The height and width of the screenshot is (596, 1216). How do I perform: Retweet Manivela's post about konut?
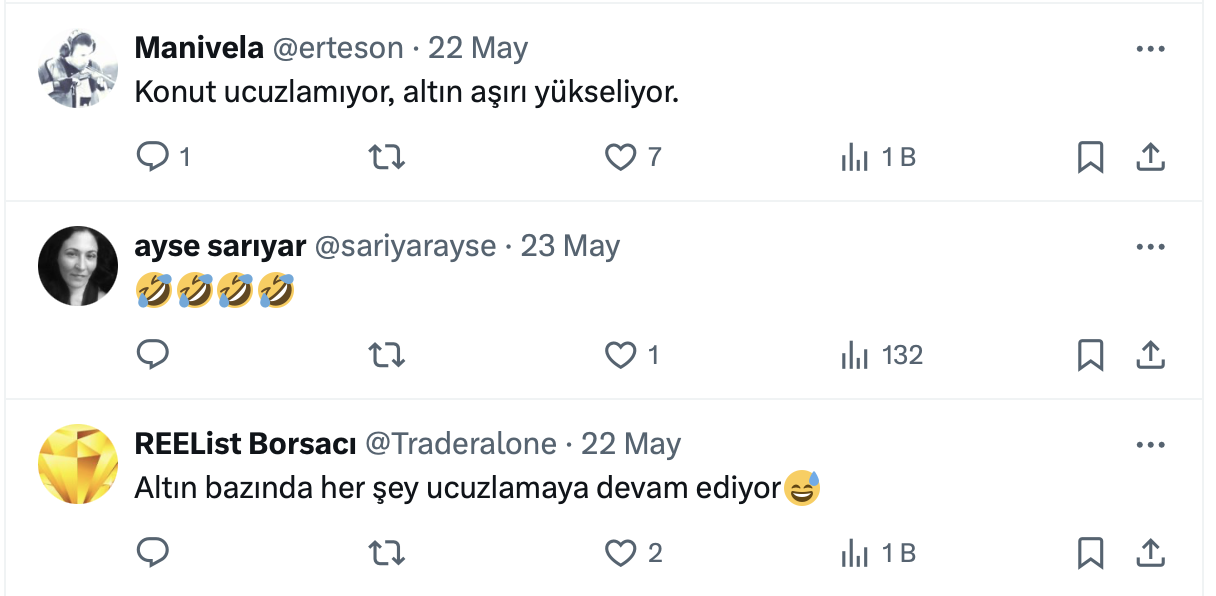pyautogui.click(x=386, y=157)
